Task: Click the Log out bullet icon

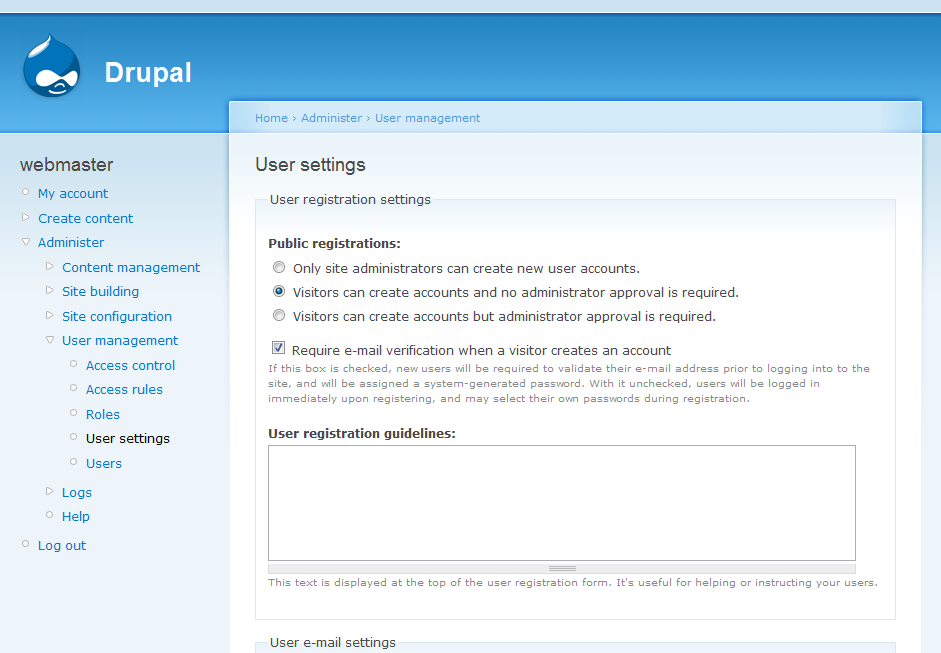Action: pos(25,544)
